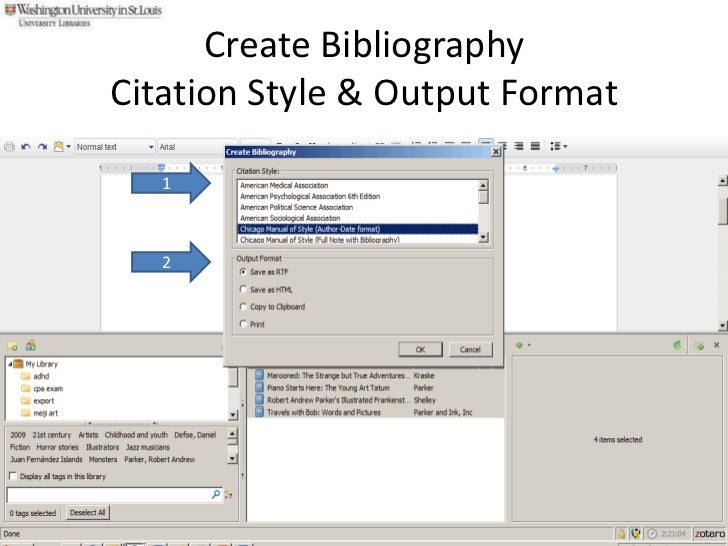Click the redo arrow icon
Screen dimensions: 728x546
click(42, 147)
